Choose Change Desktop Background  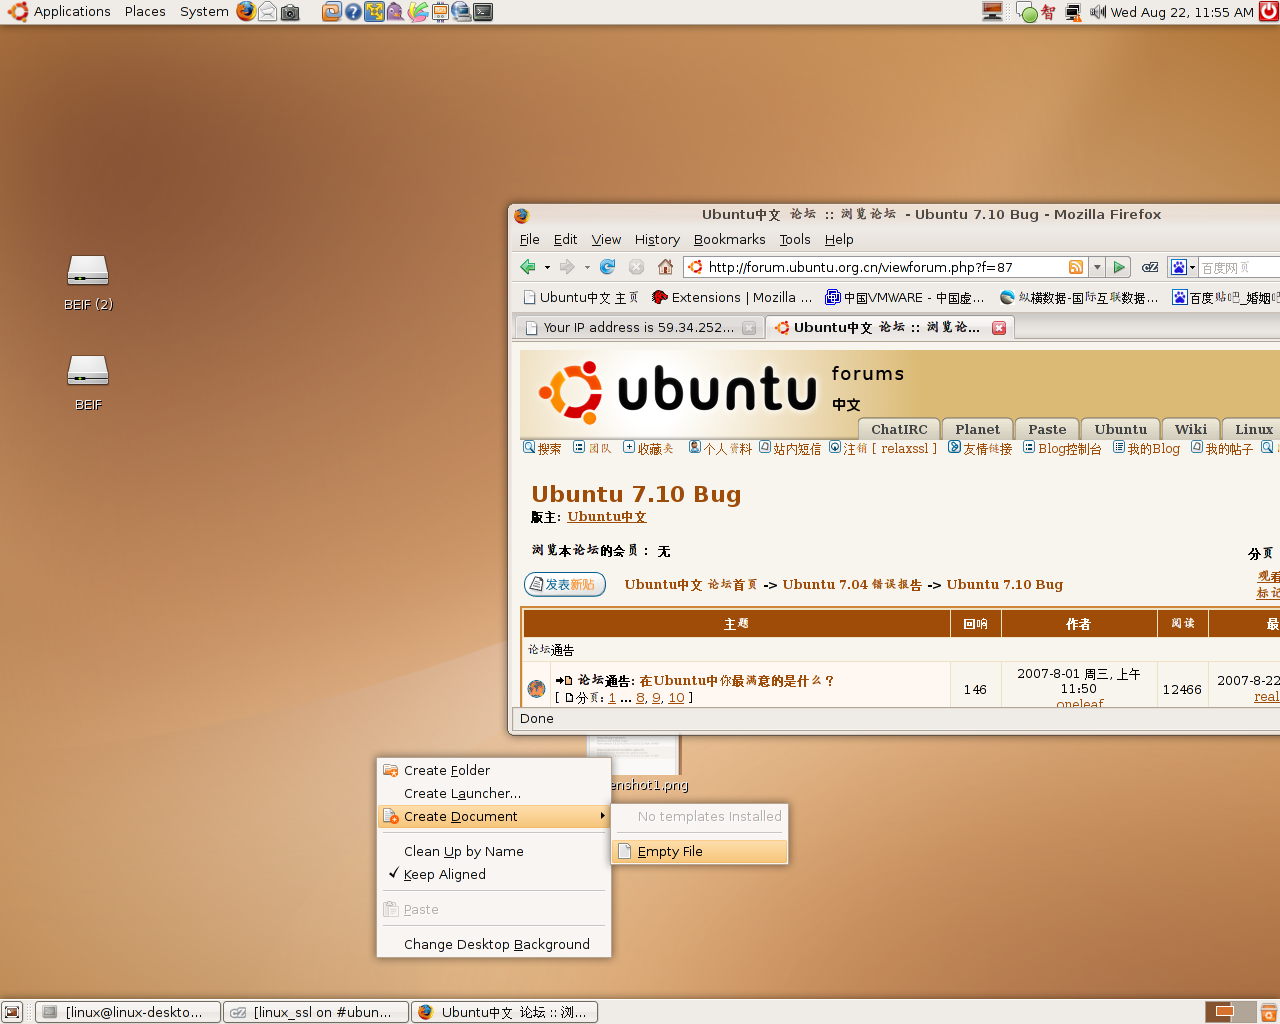coord(494,944)
